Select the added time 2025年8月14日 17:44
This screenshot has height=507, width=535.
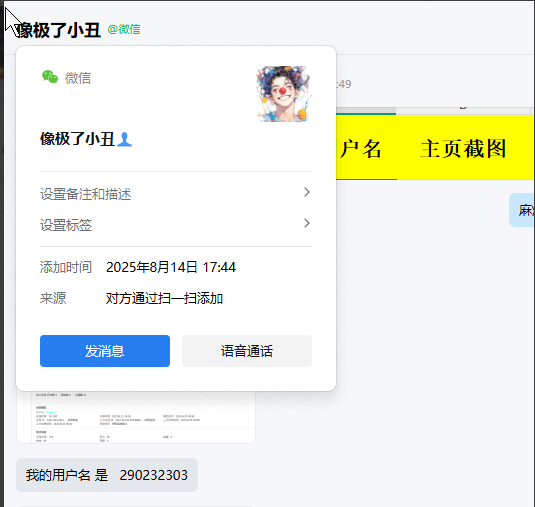tap(171, 267)
